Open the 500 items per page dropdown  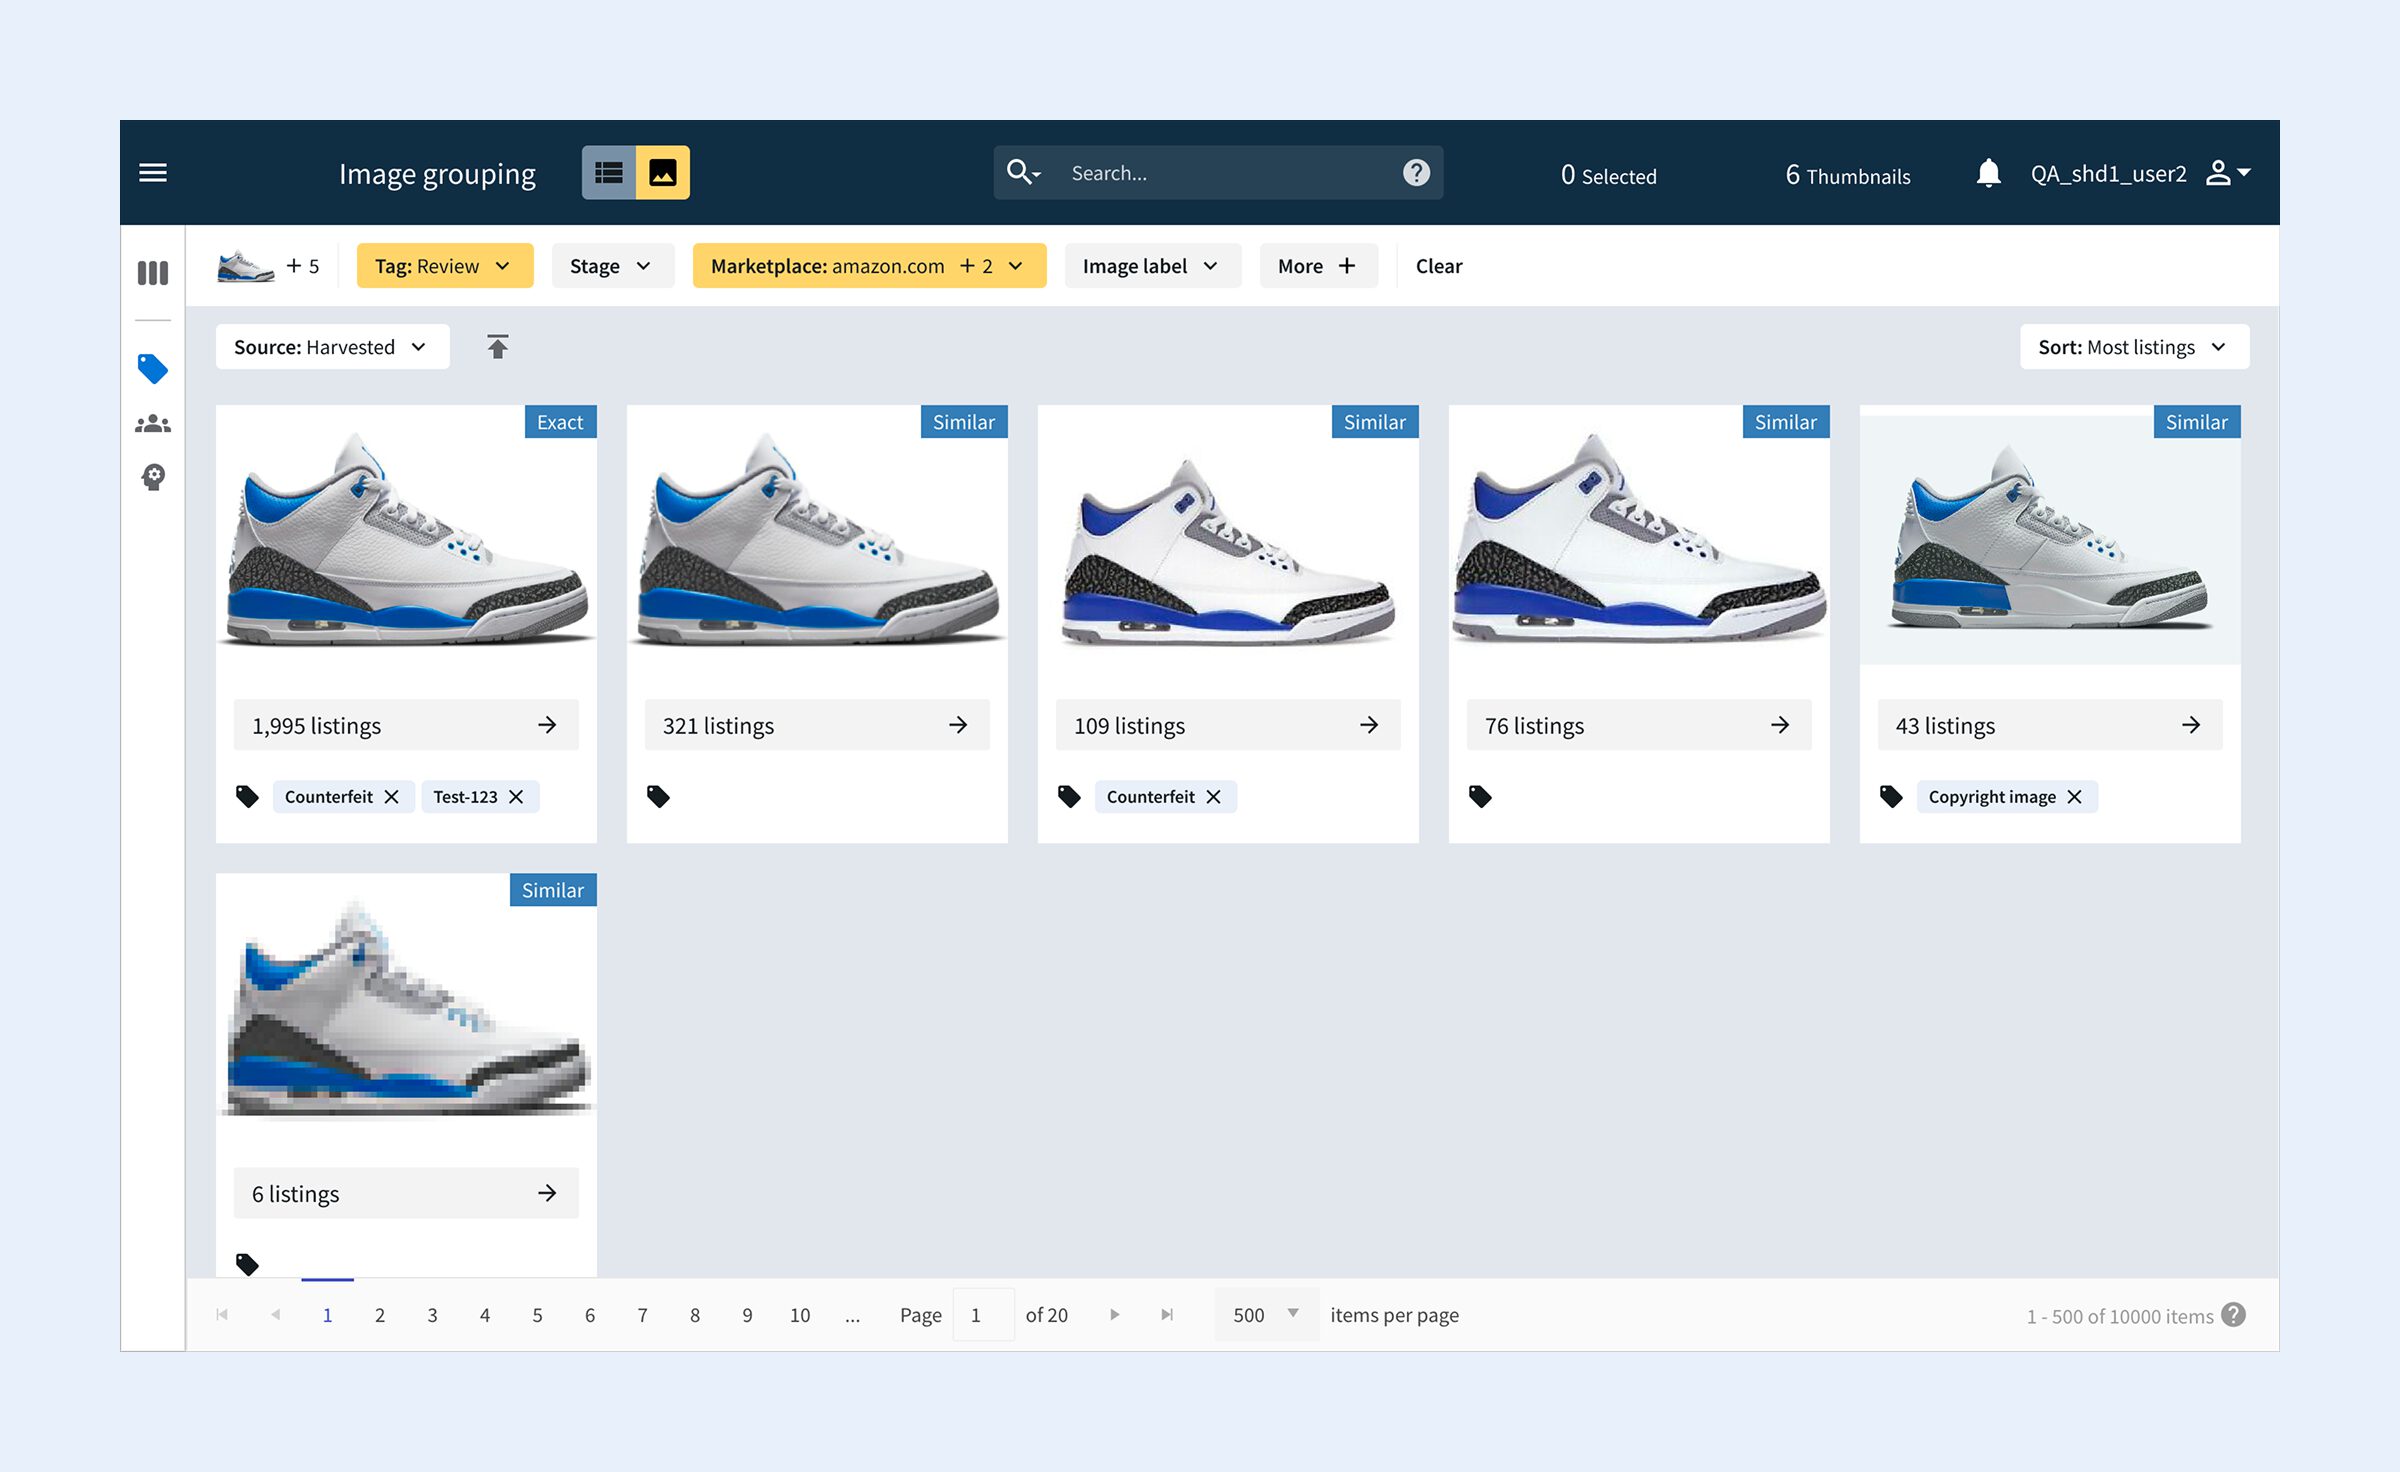(x=1267, y=1315)
